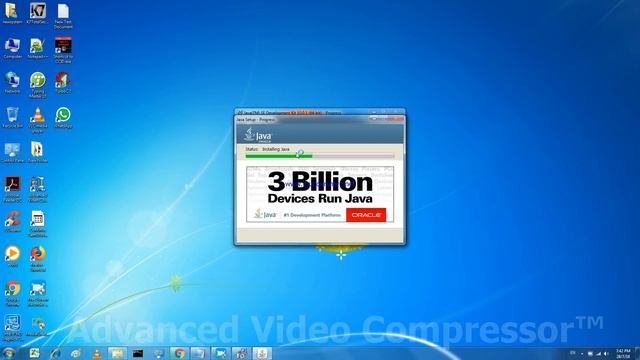Click the volume icon in system tray

(x=606, y=353)
